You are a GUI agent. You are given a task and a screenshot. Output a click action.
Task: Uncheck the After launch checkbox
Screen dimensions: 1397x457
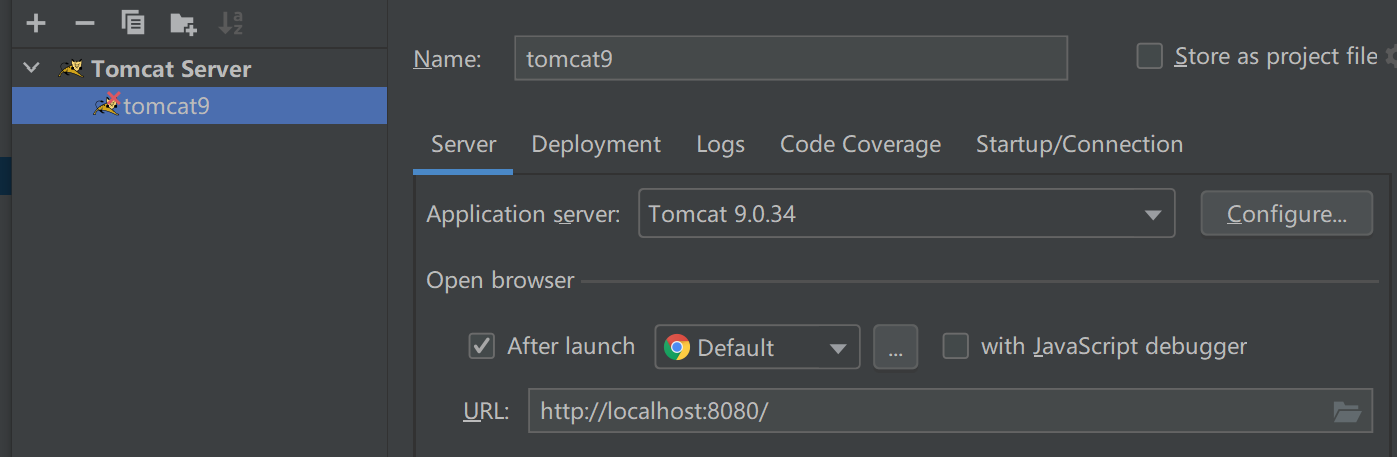482,347
